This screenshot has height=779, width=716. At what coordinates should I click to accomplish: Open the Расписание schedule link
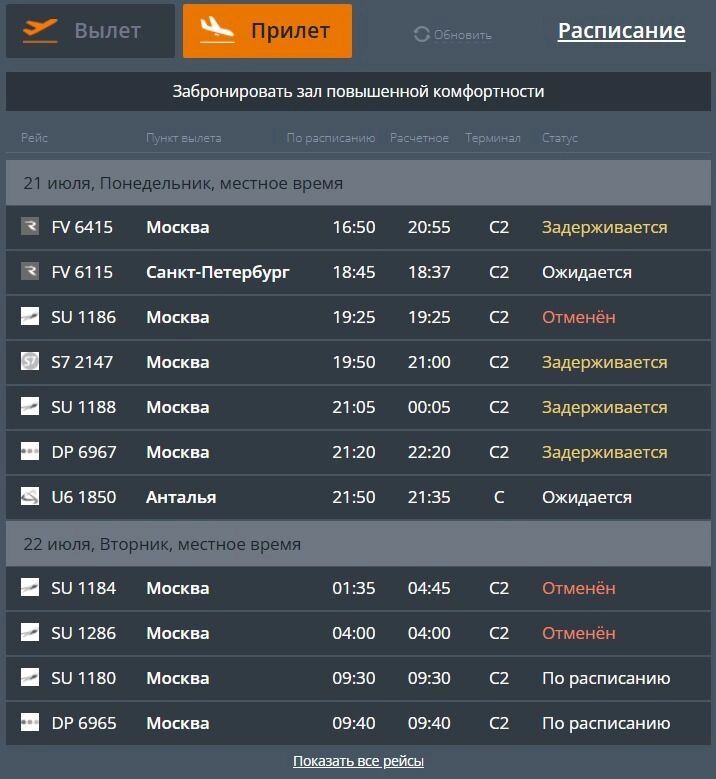(621, 31)
